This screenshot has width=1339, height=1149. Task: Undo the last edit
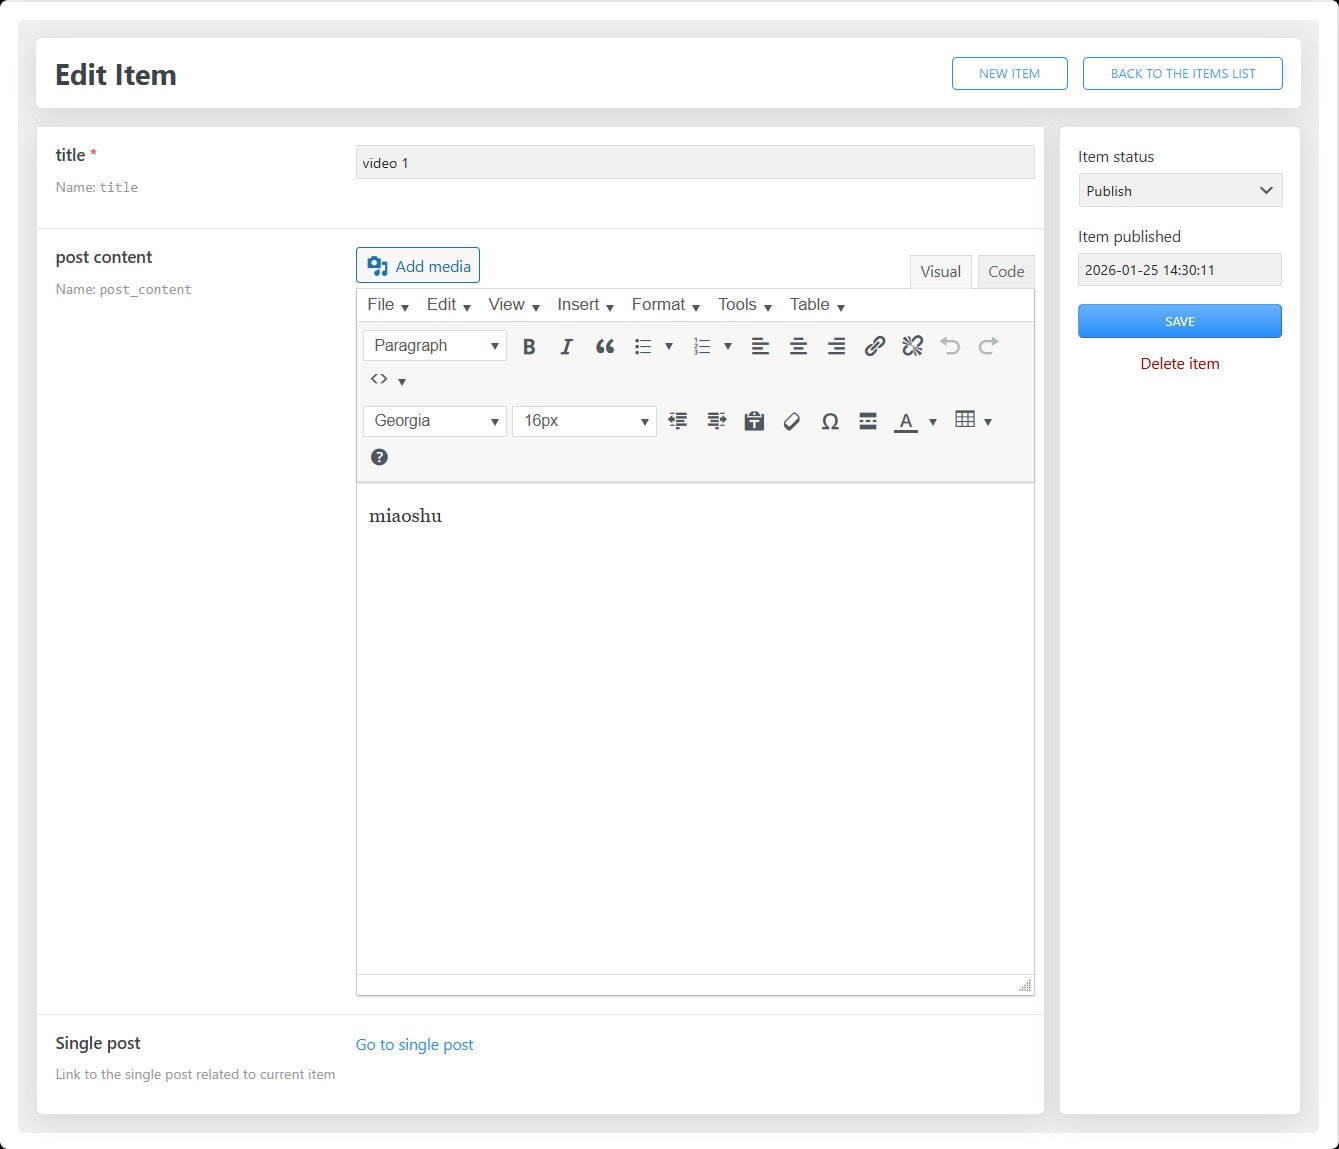pos(950,346)
